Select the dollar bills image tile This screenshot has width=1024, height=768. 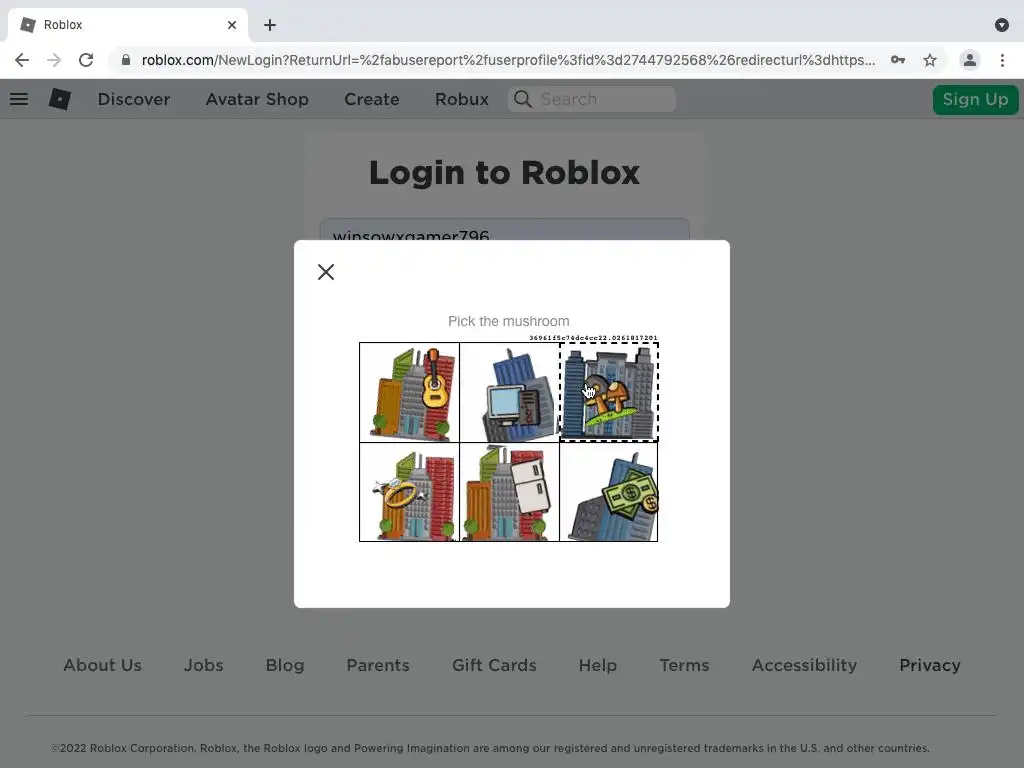click(609, 492)
